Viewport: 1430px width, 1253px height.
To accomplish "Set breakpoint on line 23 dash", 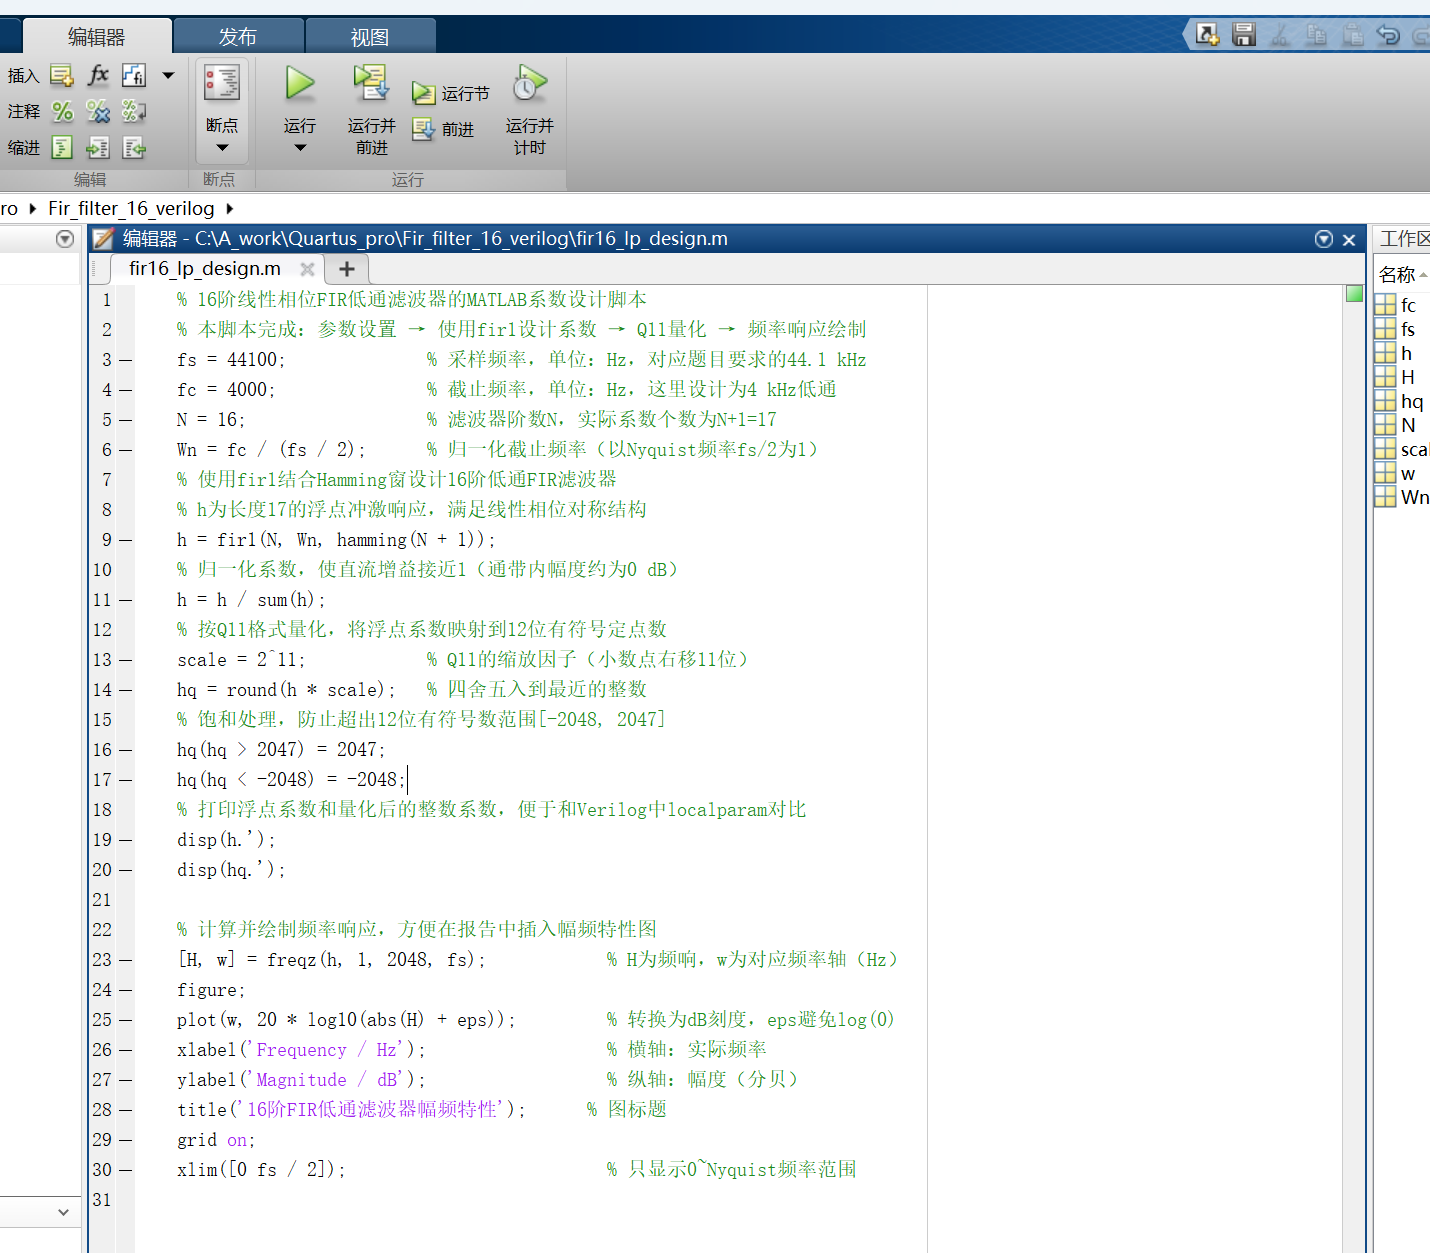I will [x=126, y=960].
